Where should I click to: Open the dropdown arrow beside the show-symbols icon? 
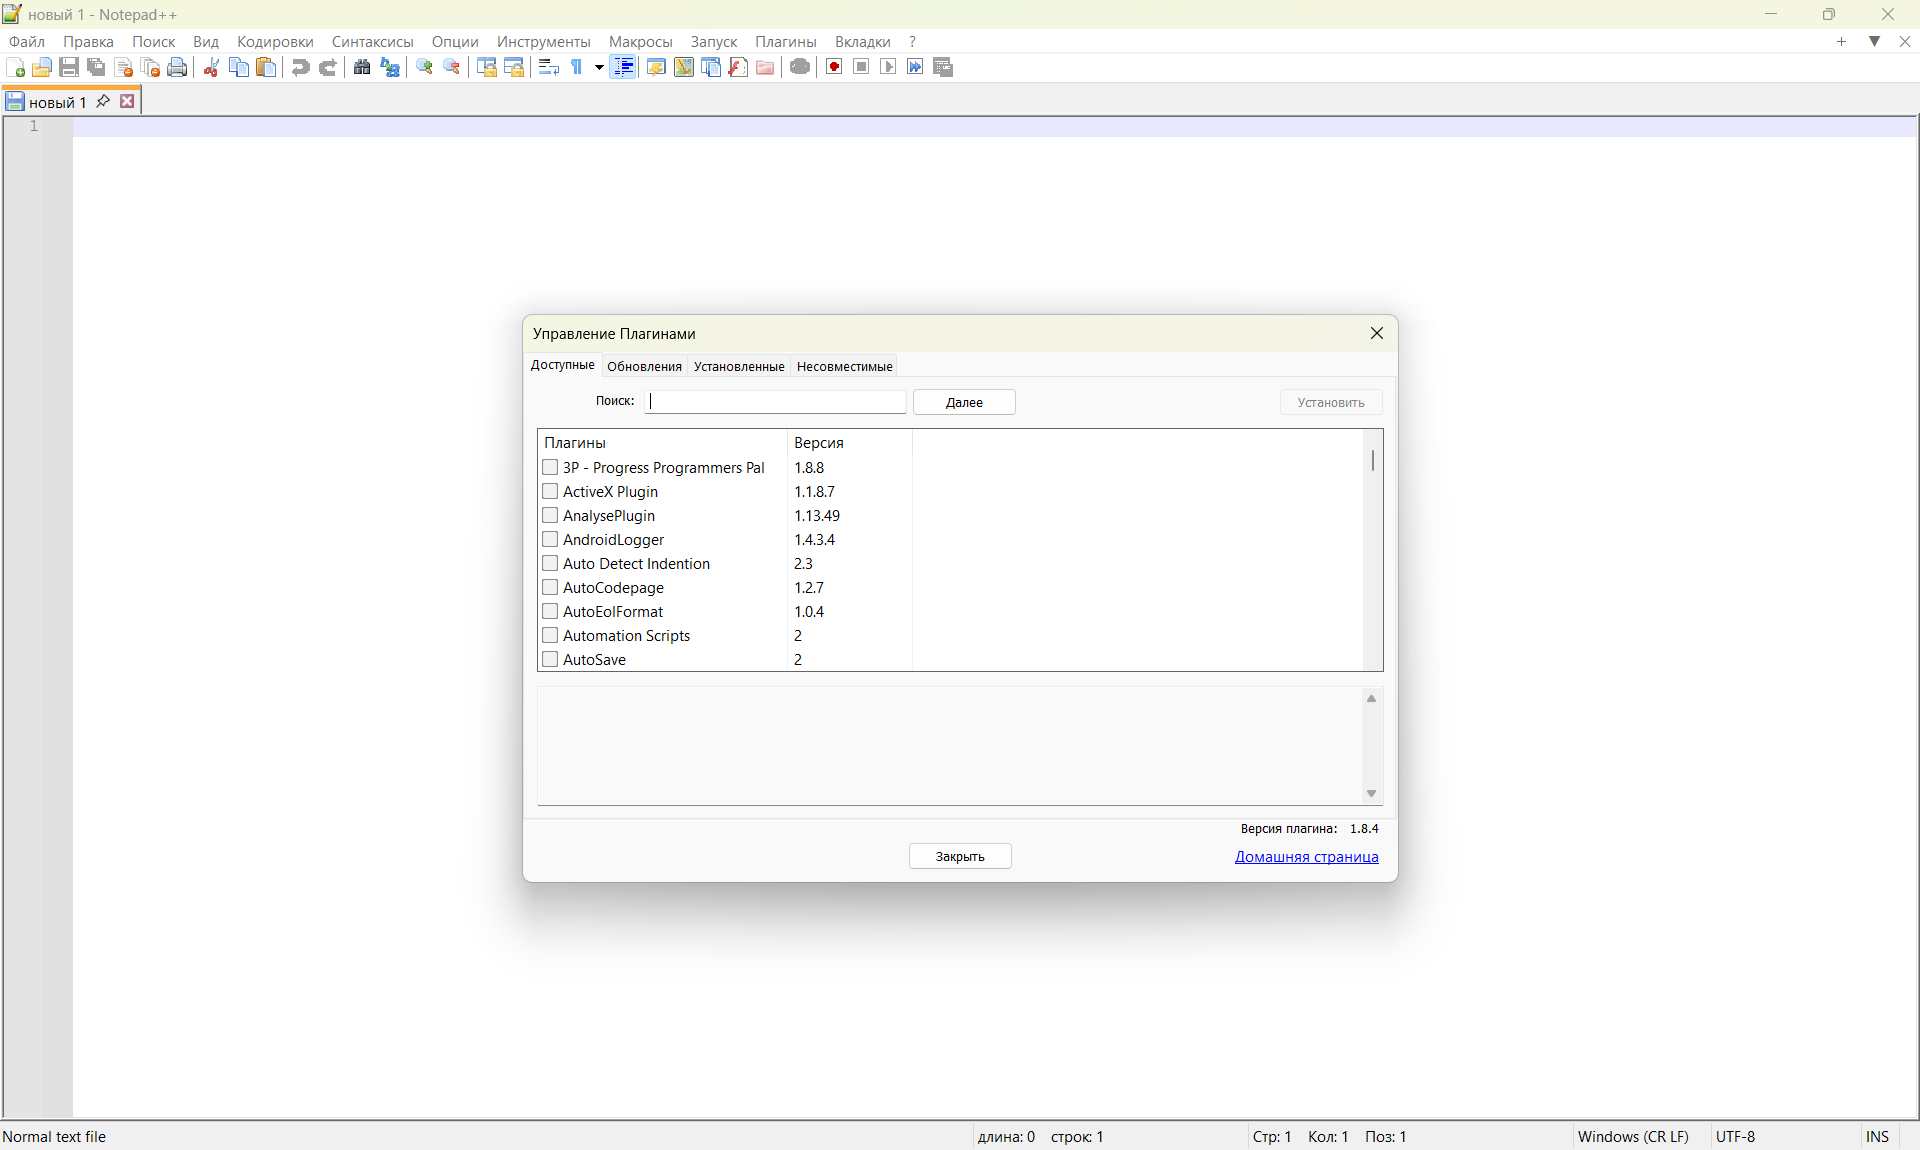(x=599, y=67)
